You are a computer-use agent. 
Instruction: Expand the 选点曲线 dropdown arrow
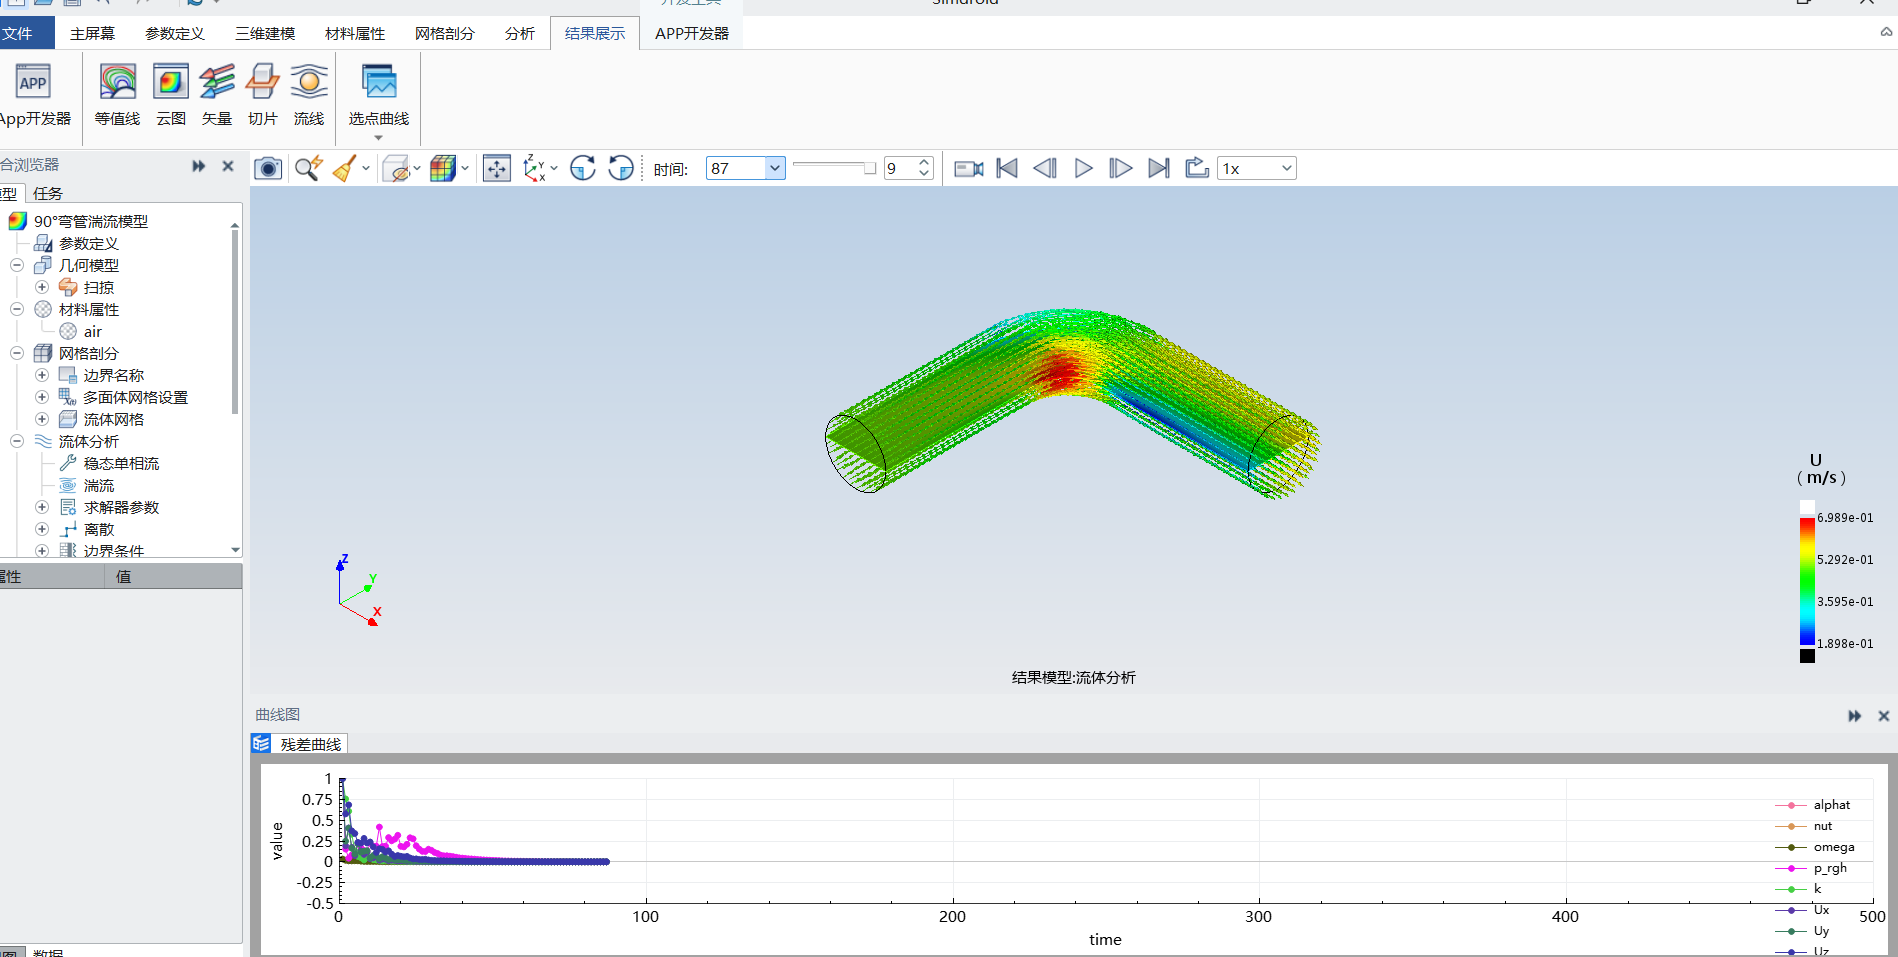[378, 138]
